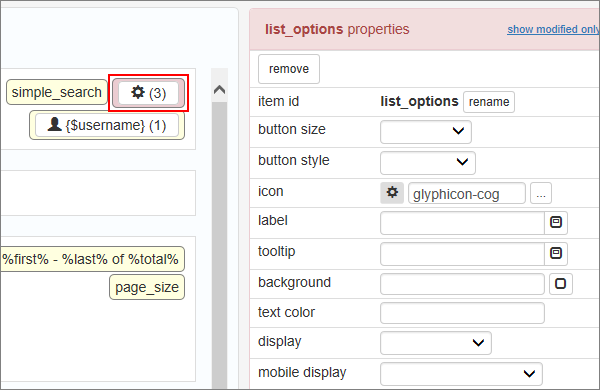Screen dimensions: 600x390
Task: Expand the button size dropdown
Action: coord(426,132)
